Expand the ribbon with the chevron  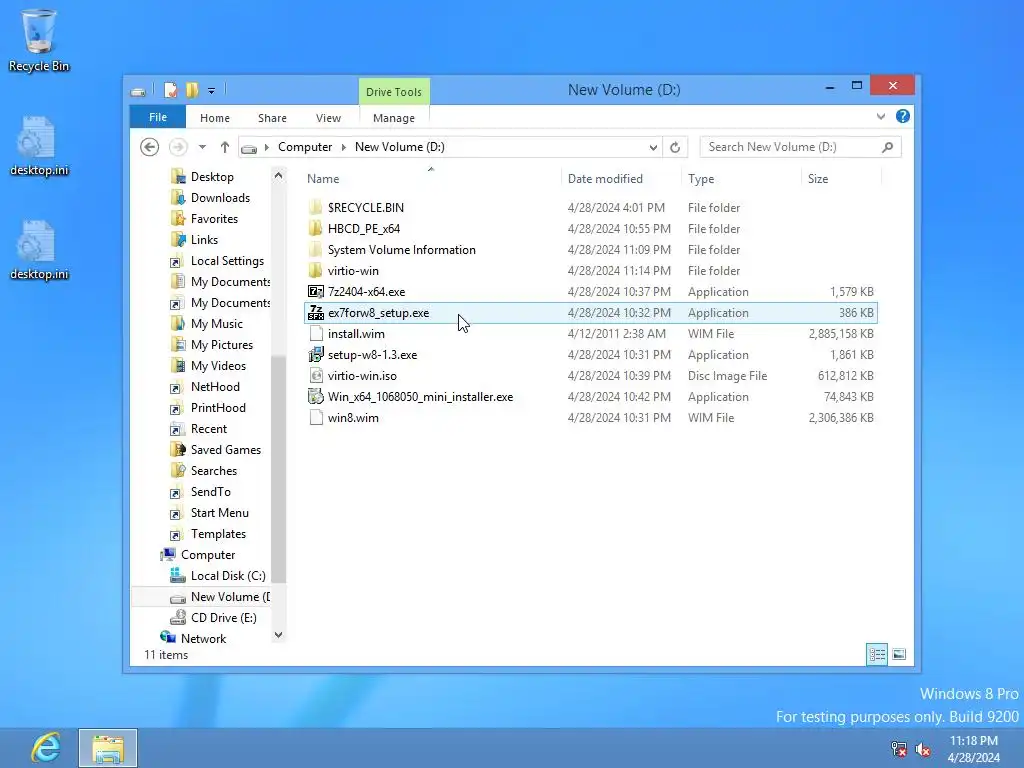880,116
